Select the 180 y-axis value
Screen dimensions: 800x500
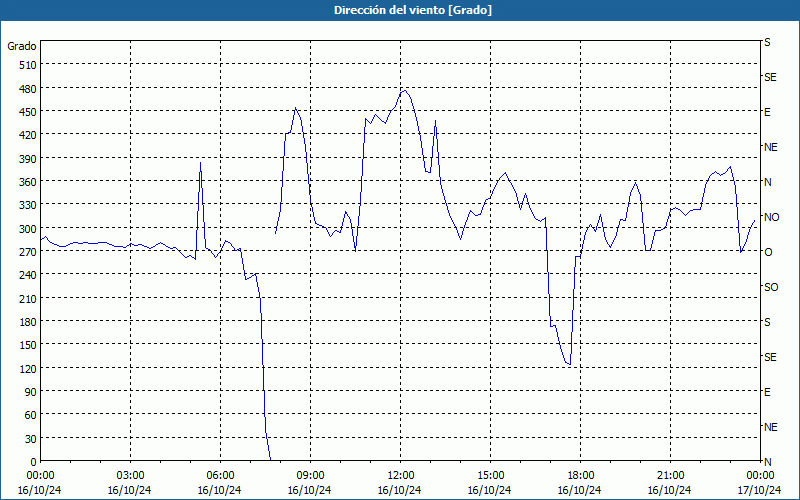28,322
